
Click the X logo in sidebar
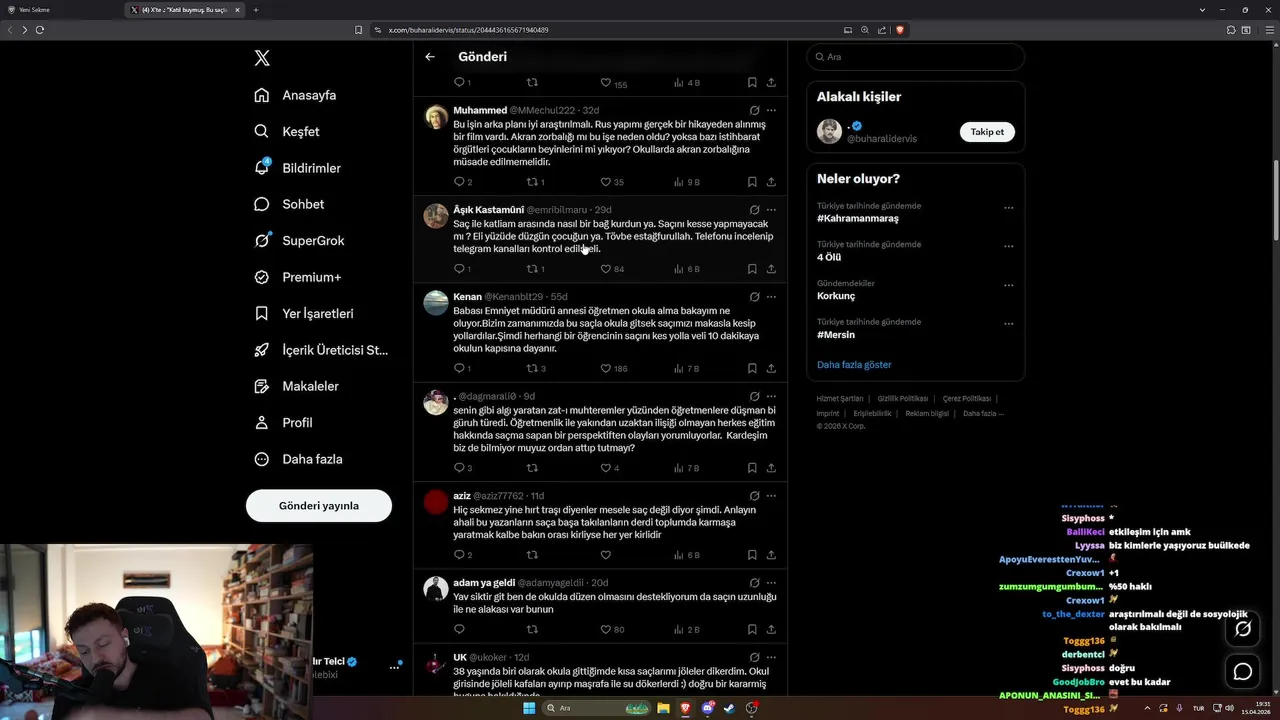click(262, 58)
